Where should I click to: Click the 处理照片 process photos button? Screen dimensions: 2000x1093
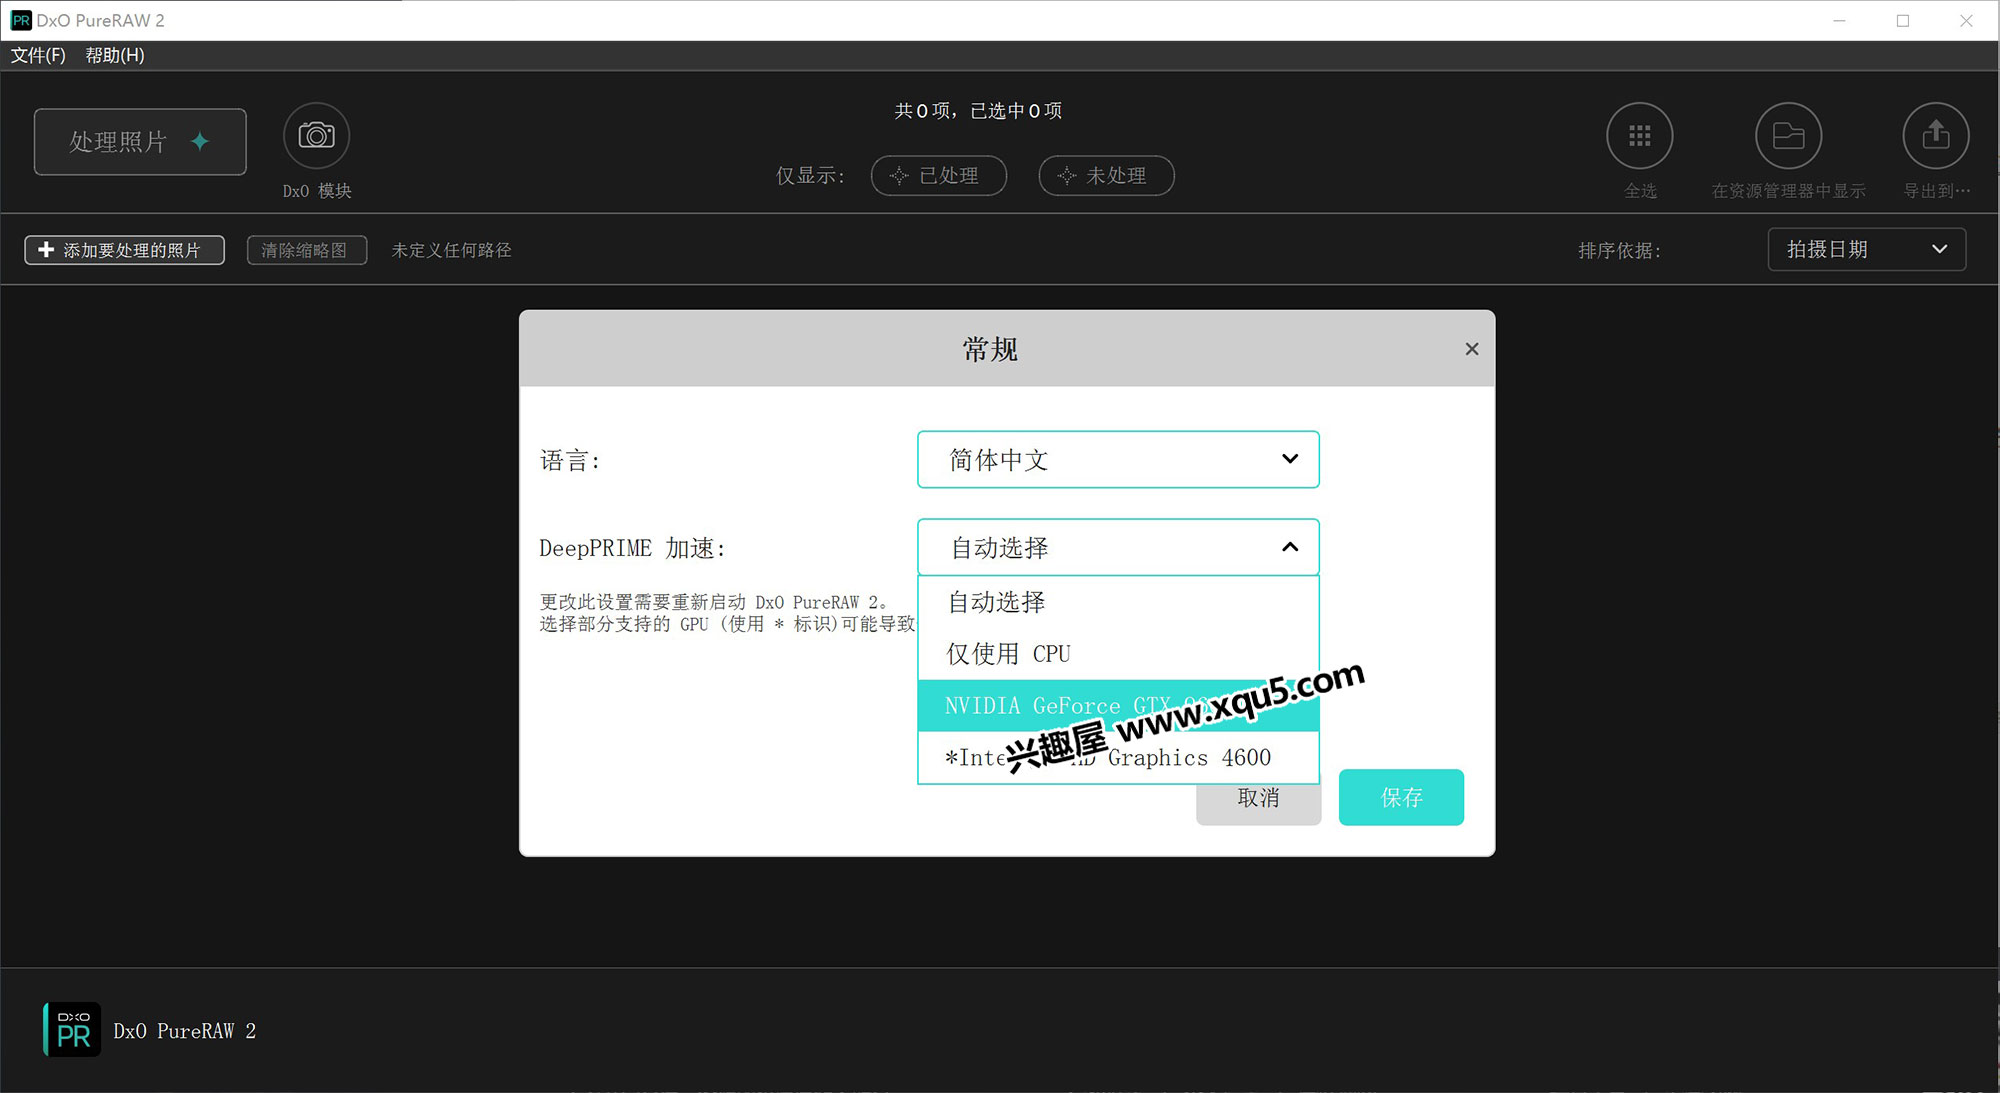140,142
